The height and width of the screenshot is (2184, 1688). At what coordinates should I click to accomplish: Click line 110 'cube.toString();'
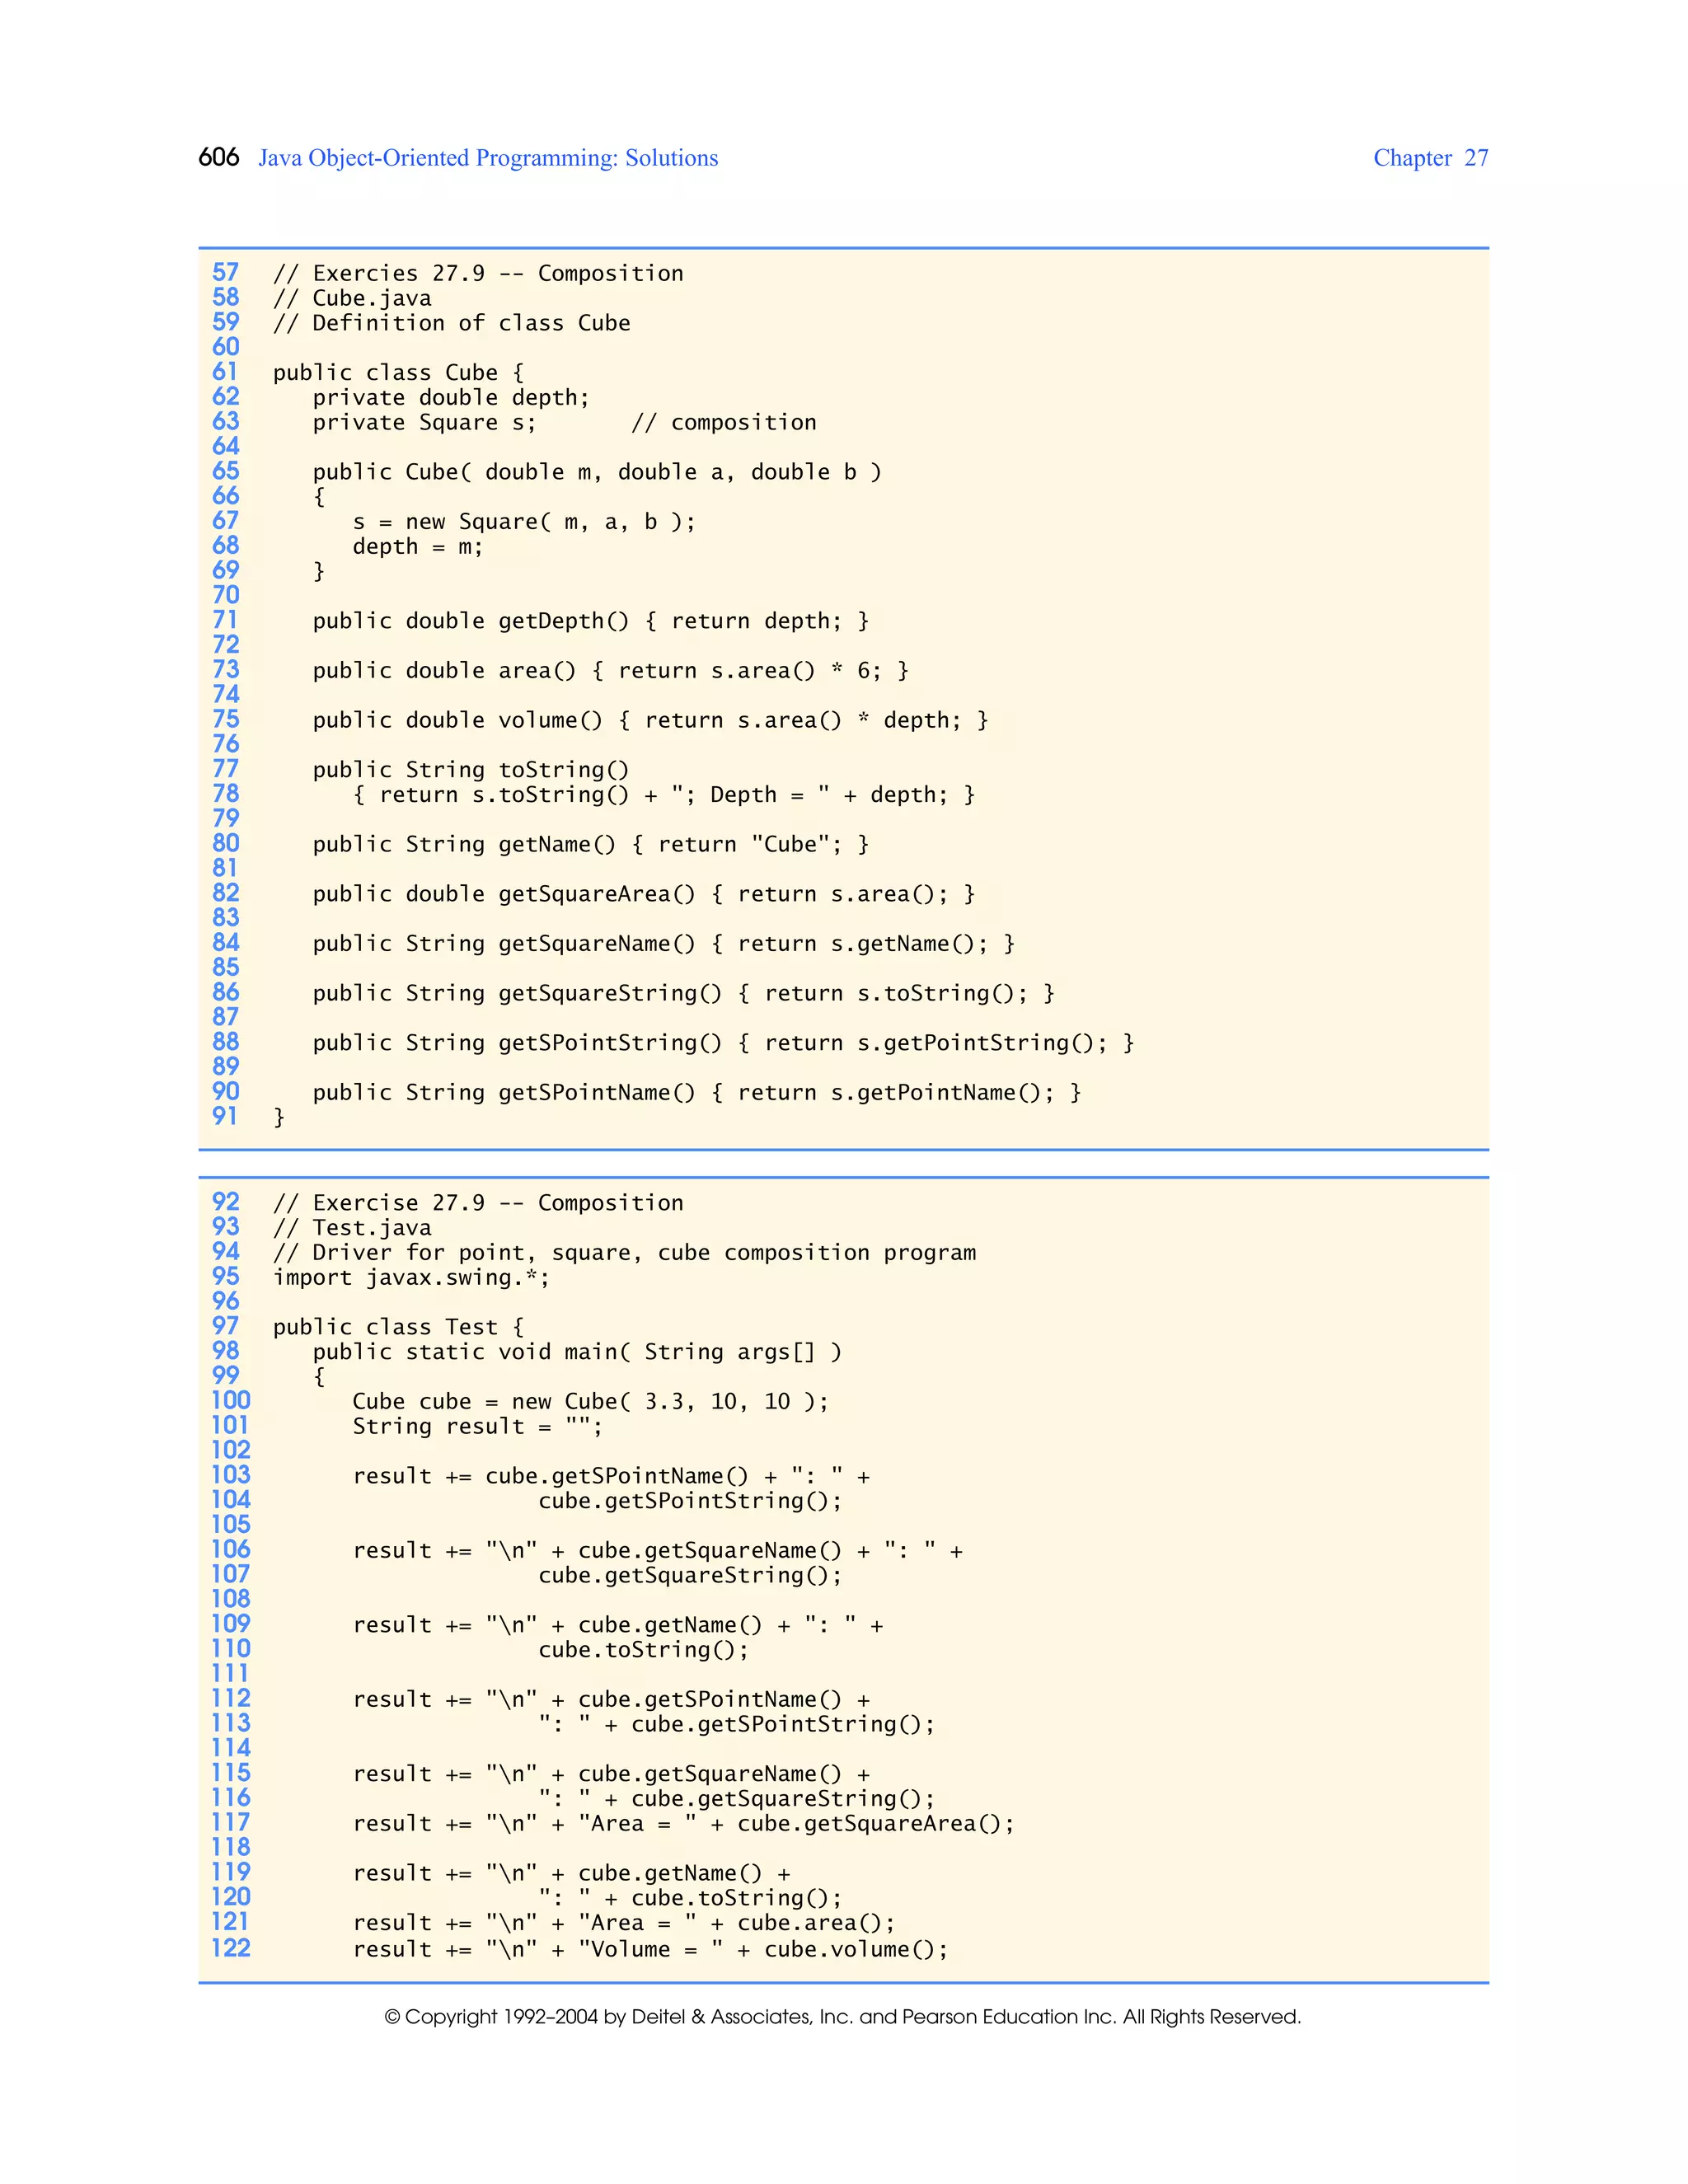click(644, 1650)
